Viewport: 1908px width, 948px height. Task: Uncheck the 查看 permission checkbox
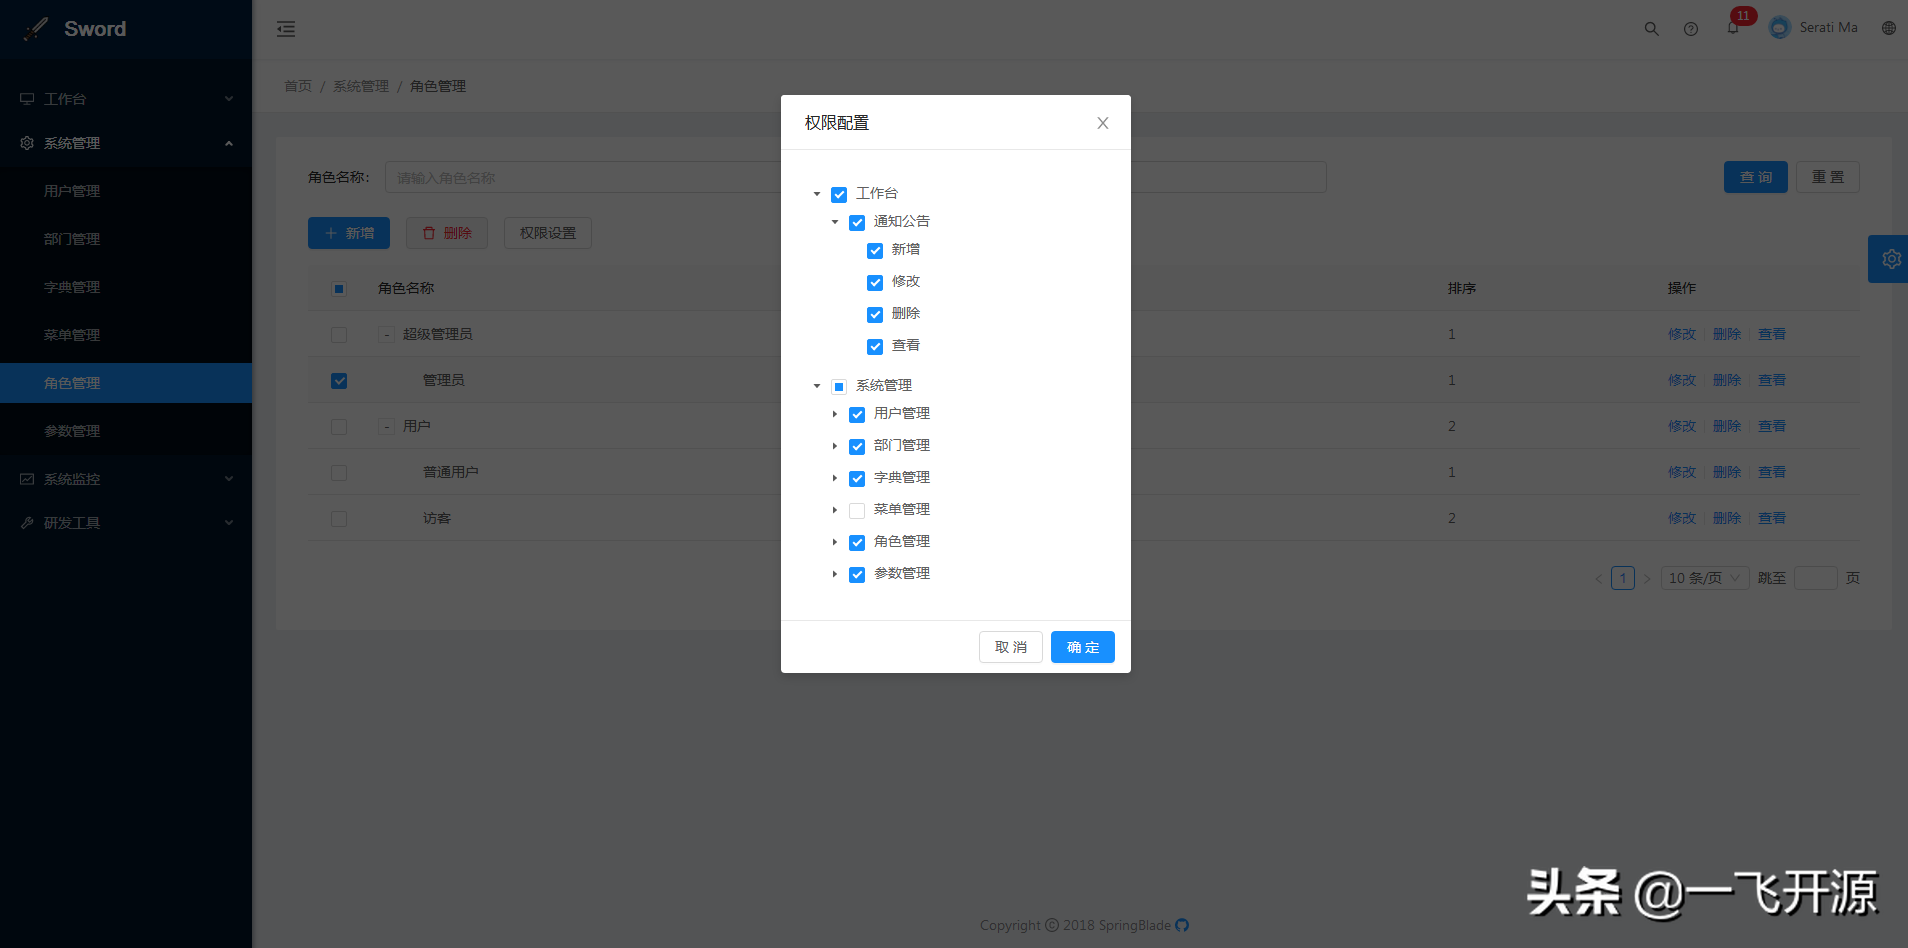click(875, 346)
